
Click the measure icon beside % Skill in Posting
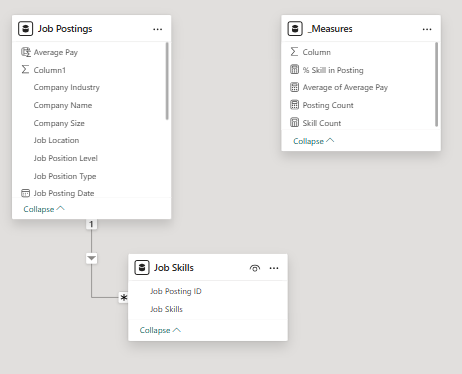[x=294, y=69]
